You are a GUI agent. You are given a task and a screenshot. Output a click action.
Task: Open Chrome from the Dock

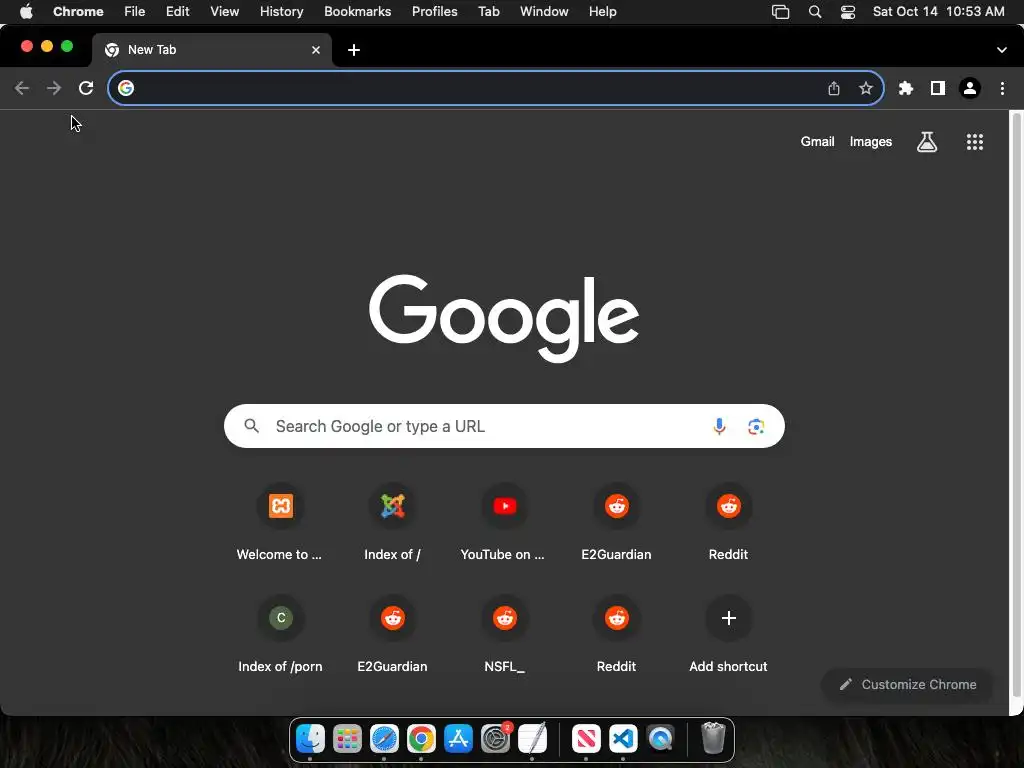click(x=421, y=739)
